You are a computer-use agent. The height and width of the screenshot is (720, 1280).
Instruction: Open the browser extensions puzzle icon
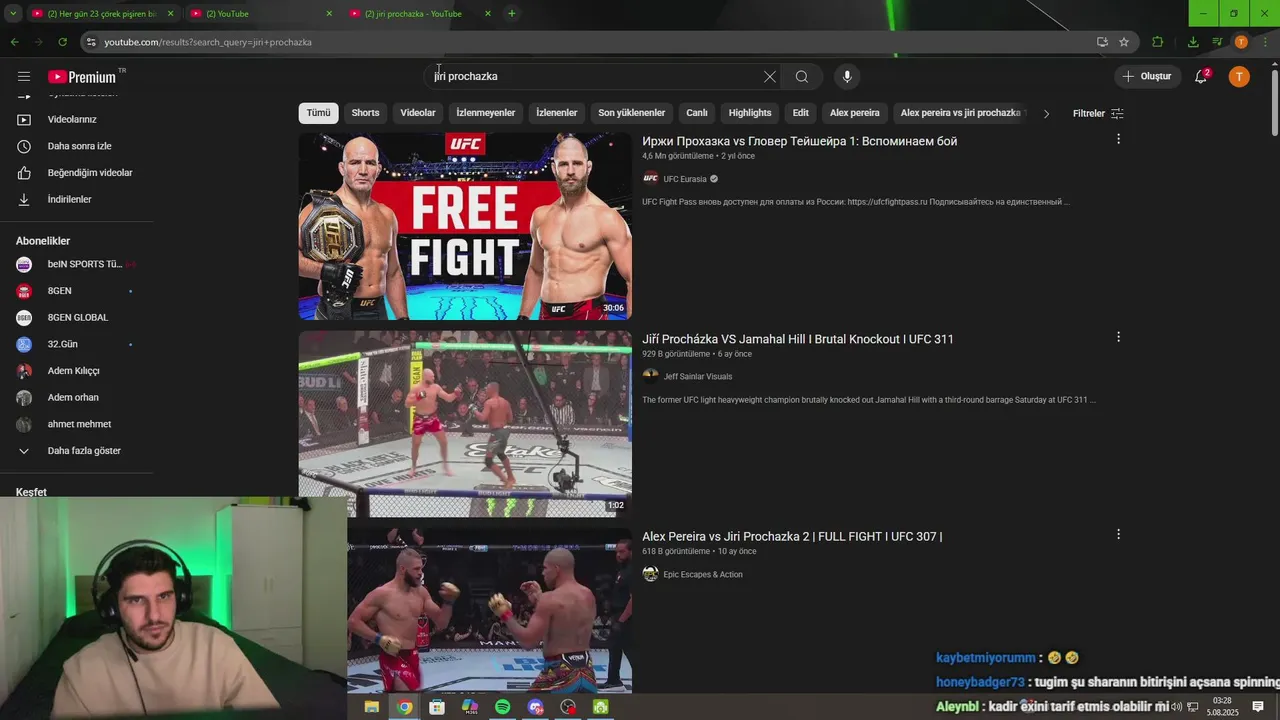(1158, 42)
